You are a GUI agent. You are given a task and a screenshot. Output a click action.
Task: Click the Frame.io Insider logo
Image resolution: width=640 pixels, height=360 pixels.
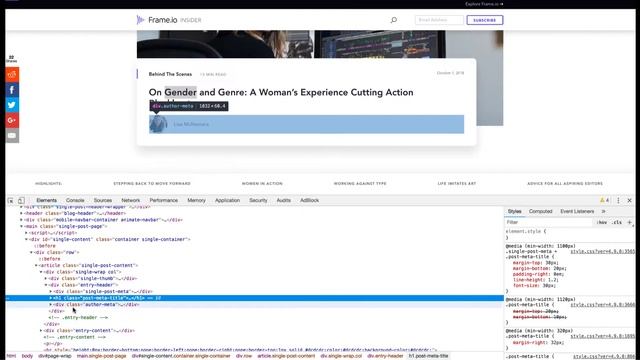tap(169, 20)
